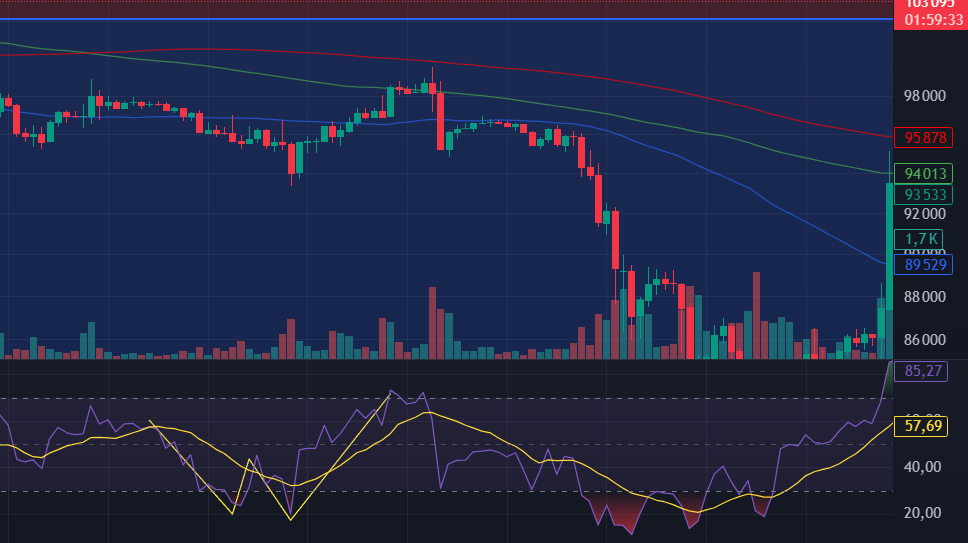Click the 01:59:33 candle countdown timer
The image size is (968, 543).
click(929, 19)
